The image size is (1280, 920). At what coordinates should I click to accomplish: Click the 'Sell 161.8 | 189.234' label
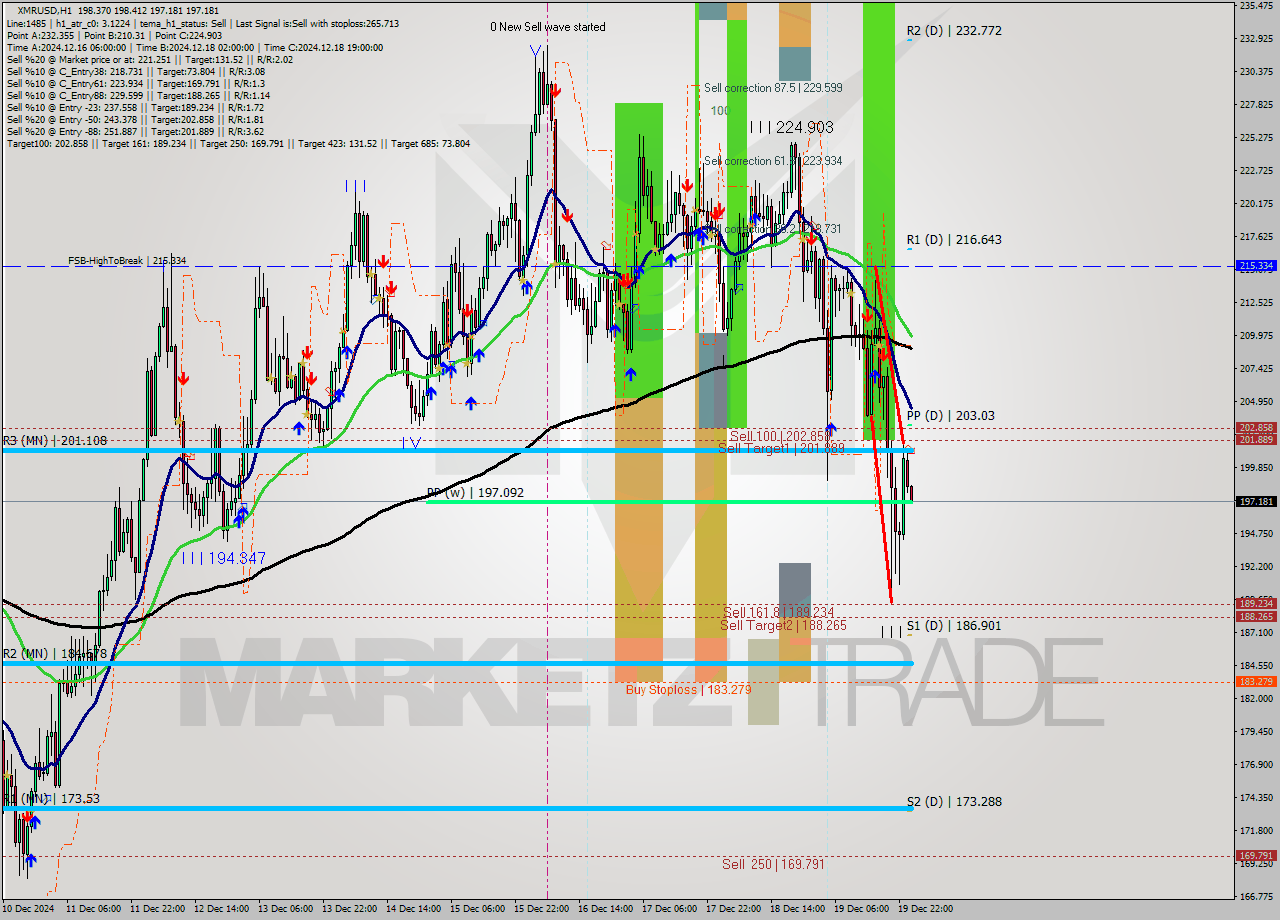click(778, 612)
